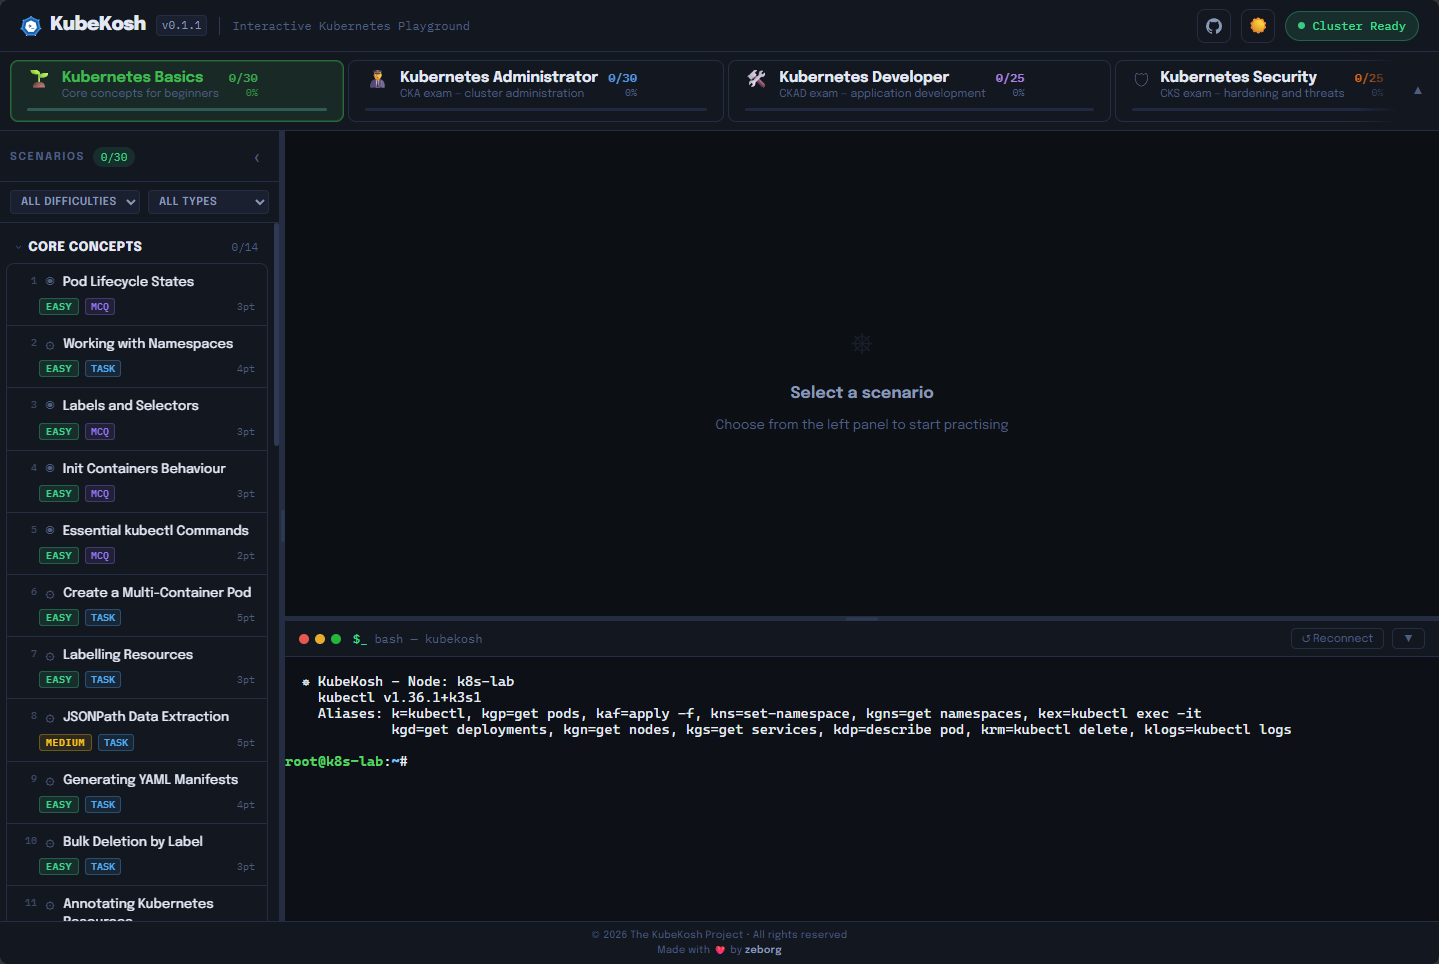Click the terminal prompt $_ icon
1439x964 pixels.
[x=359, y=639]
